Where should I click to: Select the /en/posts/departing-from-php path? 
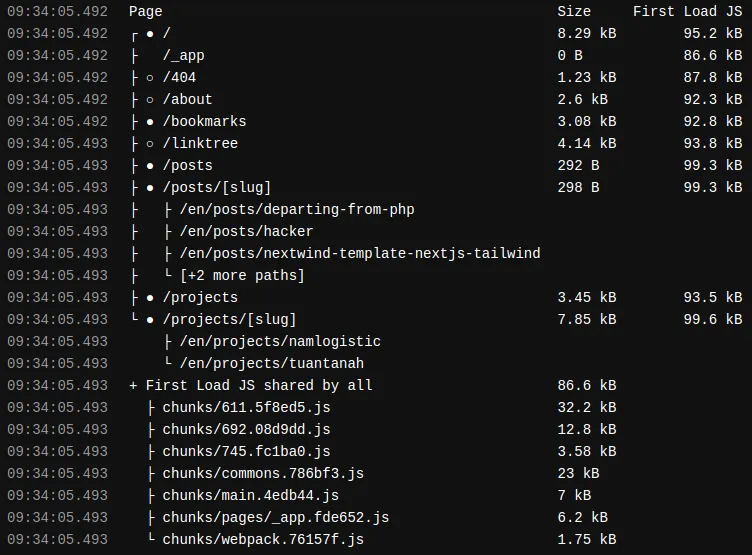(x=297, y=209)
